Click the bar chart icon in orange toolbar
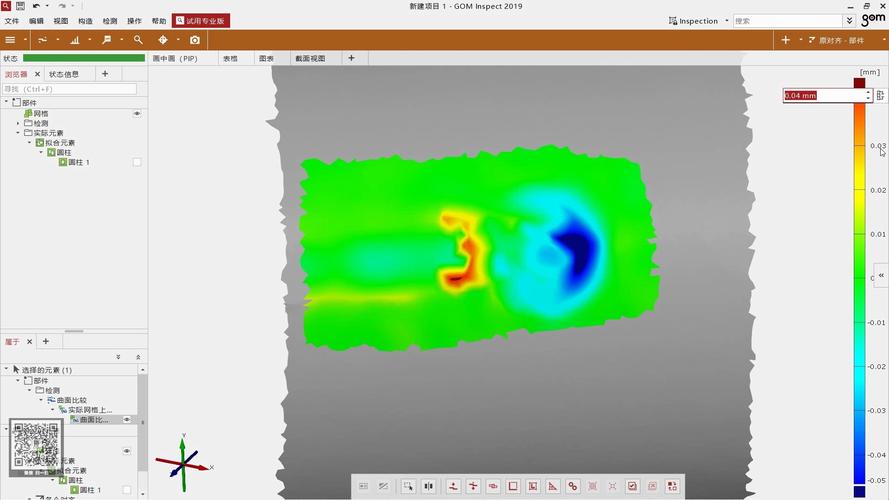Screen dimensions: 889x500 (x=74, y=40)
